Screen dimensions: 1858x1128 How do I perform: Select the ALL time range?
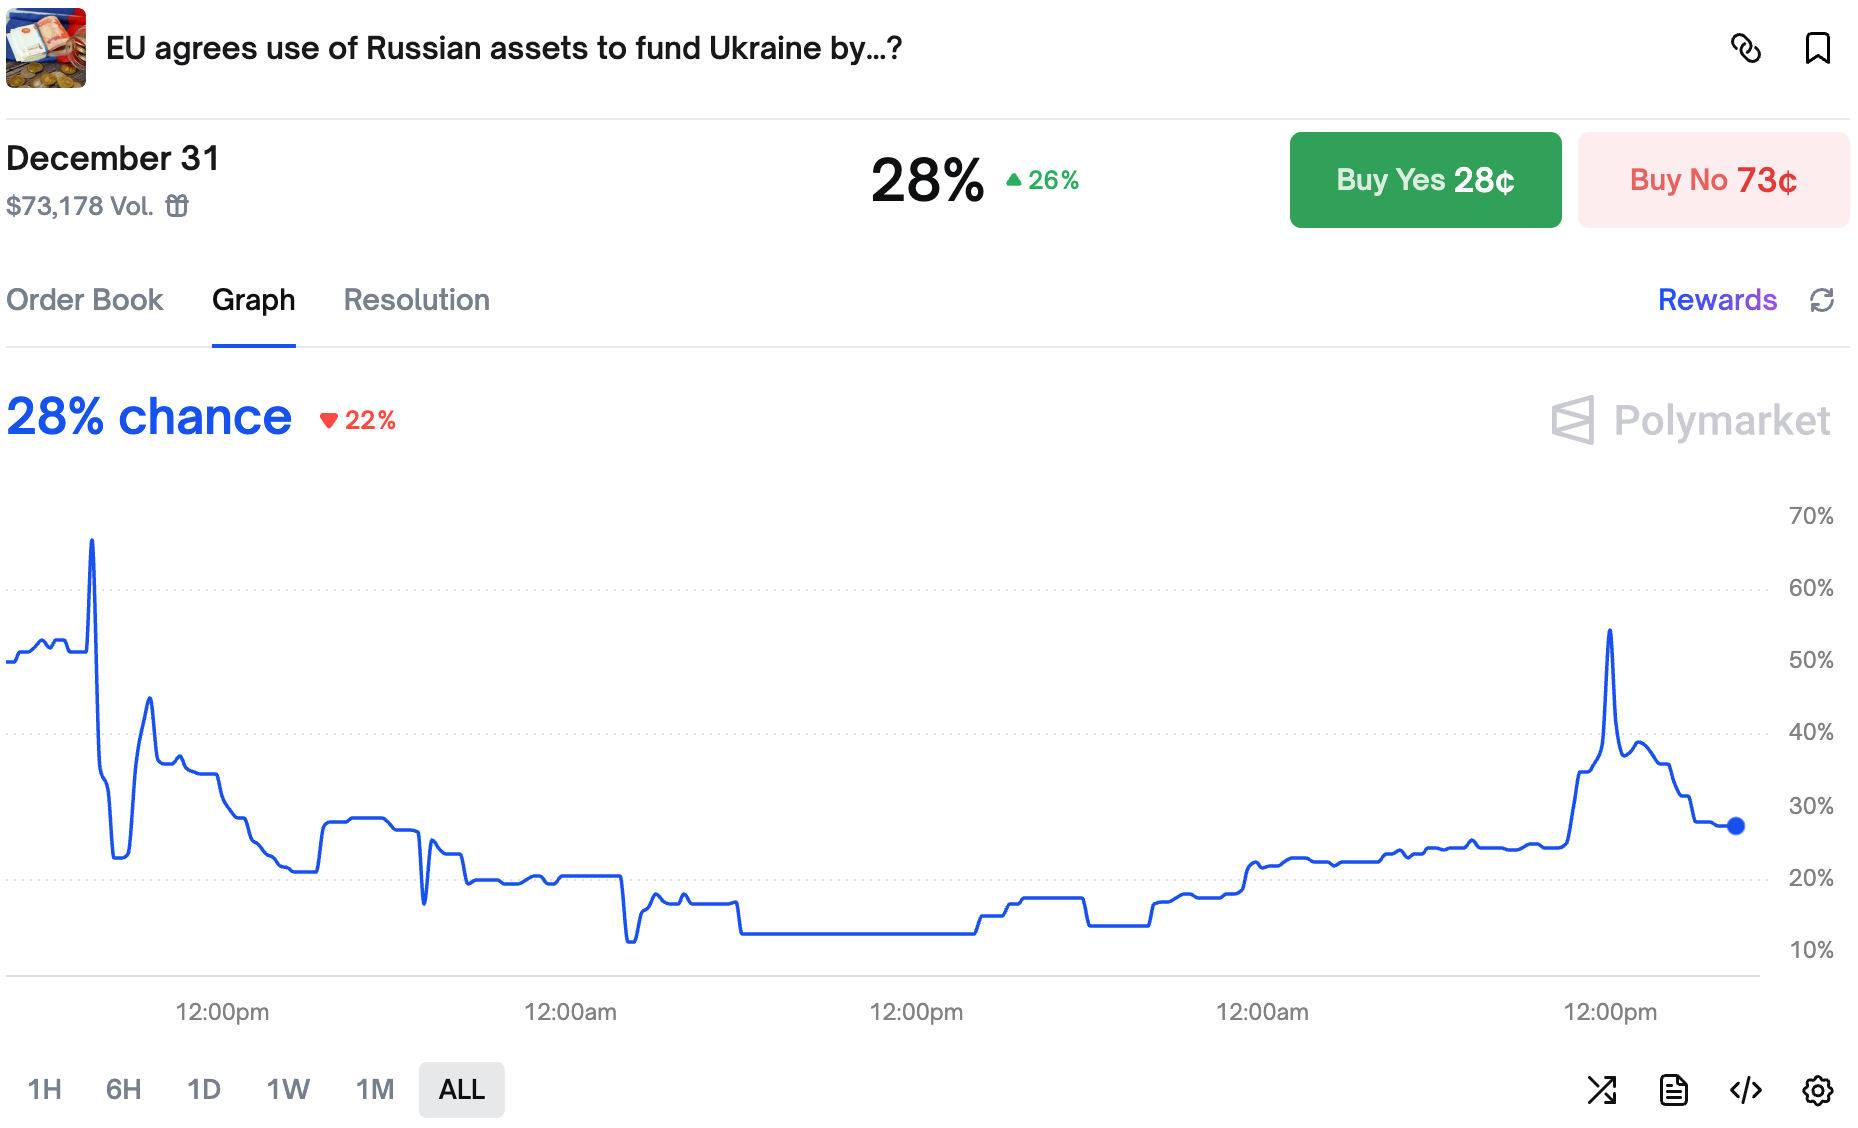462,1090
